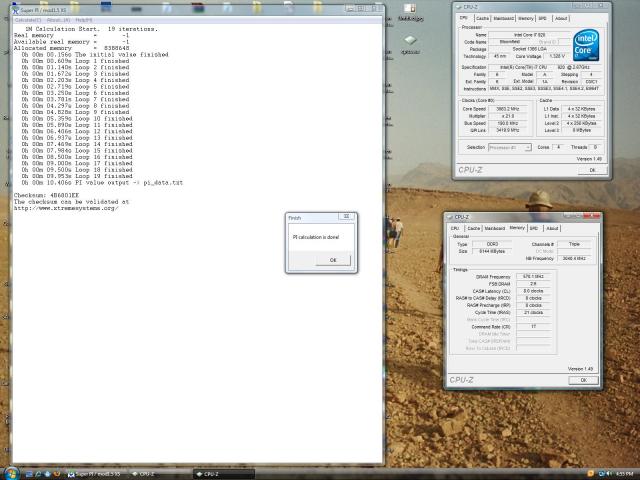Close the bottom CPU-Z window

[591, 216]
